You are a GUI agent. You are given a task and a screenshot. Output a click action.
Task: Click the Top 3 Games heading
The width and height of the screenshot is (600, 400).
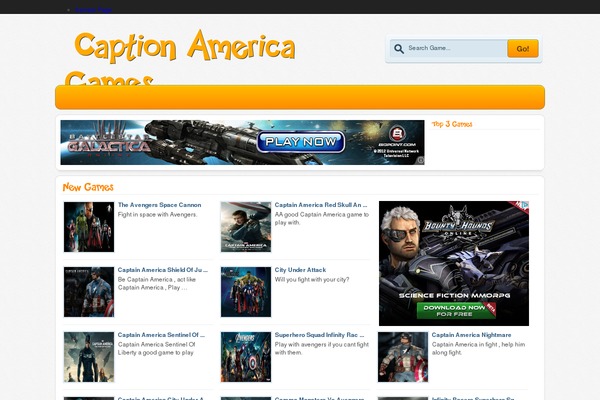[452, 124]
